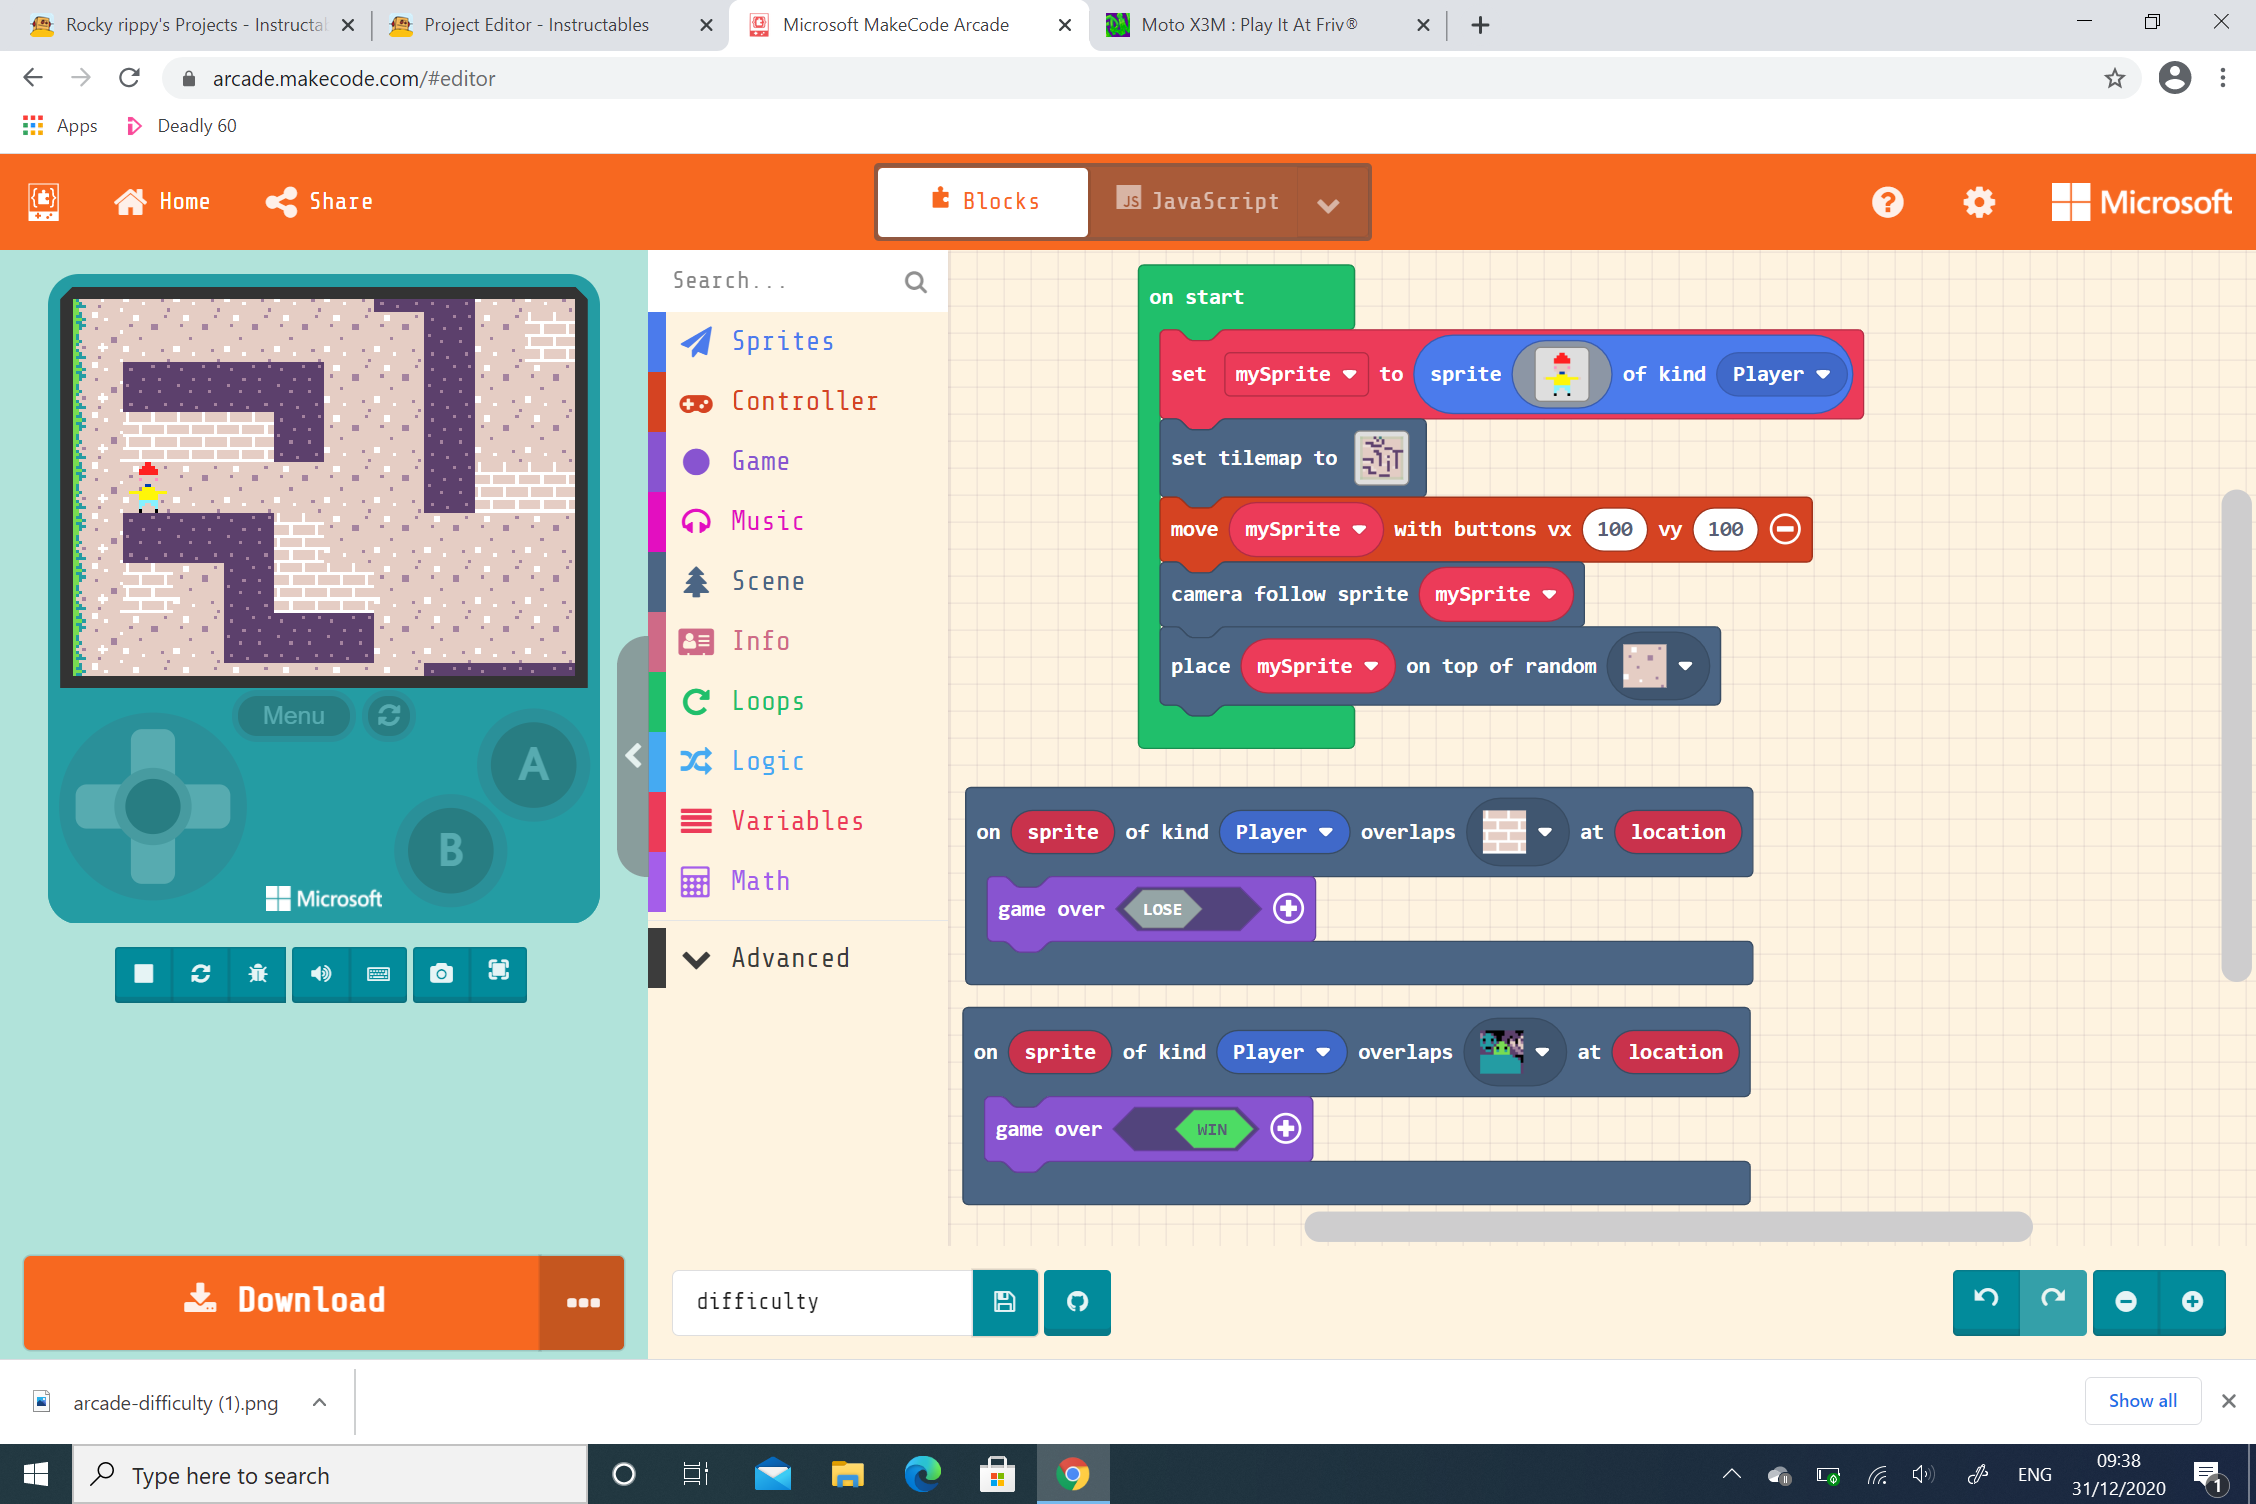Image resolution: width=2256 pixels, height=1504 pixels.
Task: Expand the Advanced section of the toolbox
Action: coord(789,957)
